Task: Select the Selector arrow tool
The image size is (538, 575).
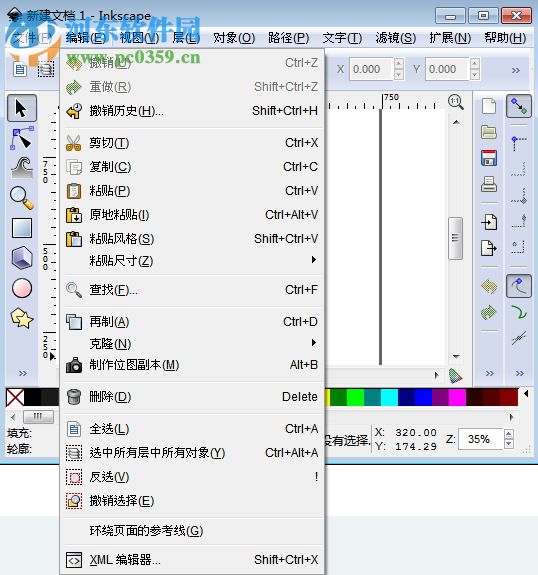Action: pos(22,108)
